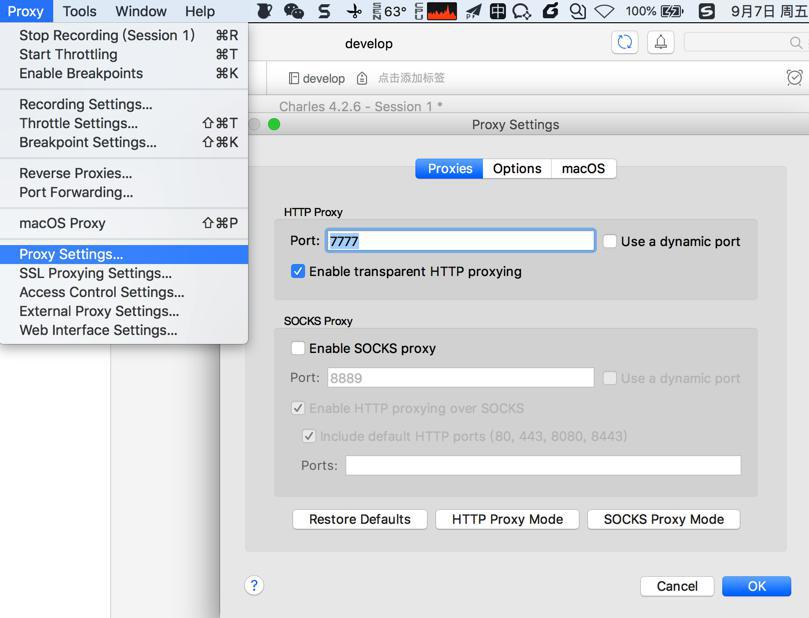Click Restore Defaults button
The height and width of the screenshot is (618, 809).
click(360, 519)
